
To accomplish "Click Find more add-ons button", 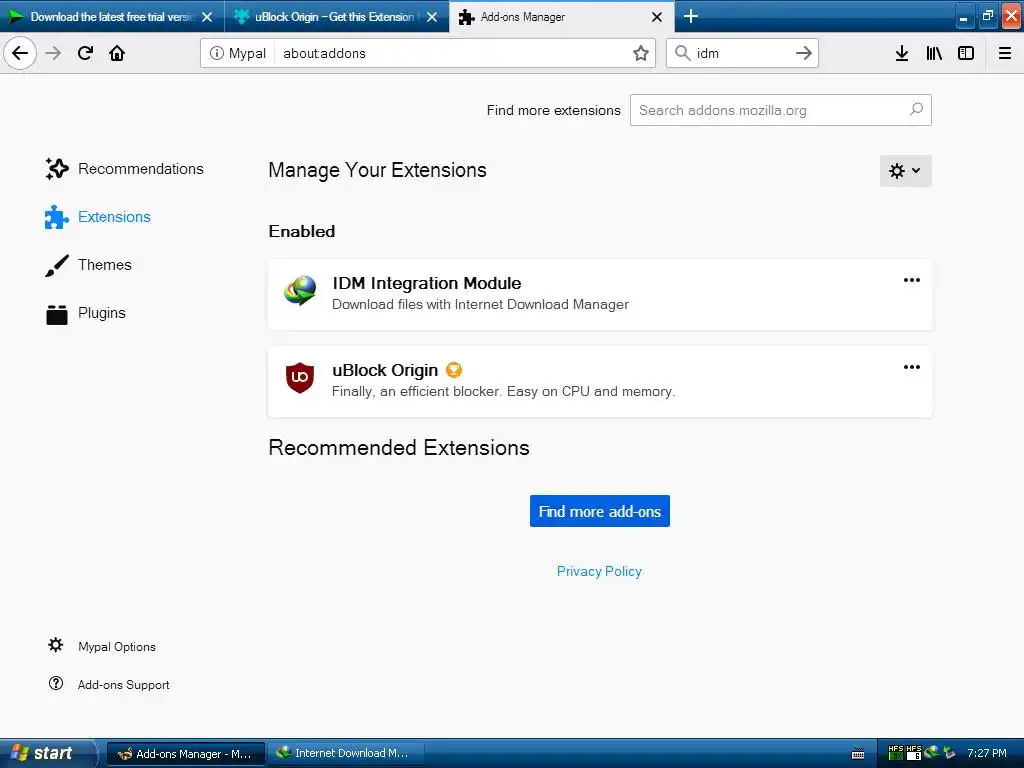I will tap(600, 511).
